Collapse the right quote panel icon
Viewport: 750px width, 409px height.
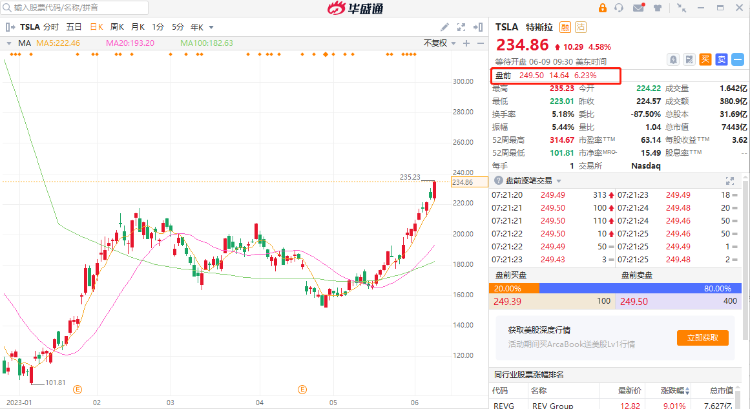click(x=477, y=27)
